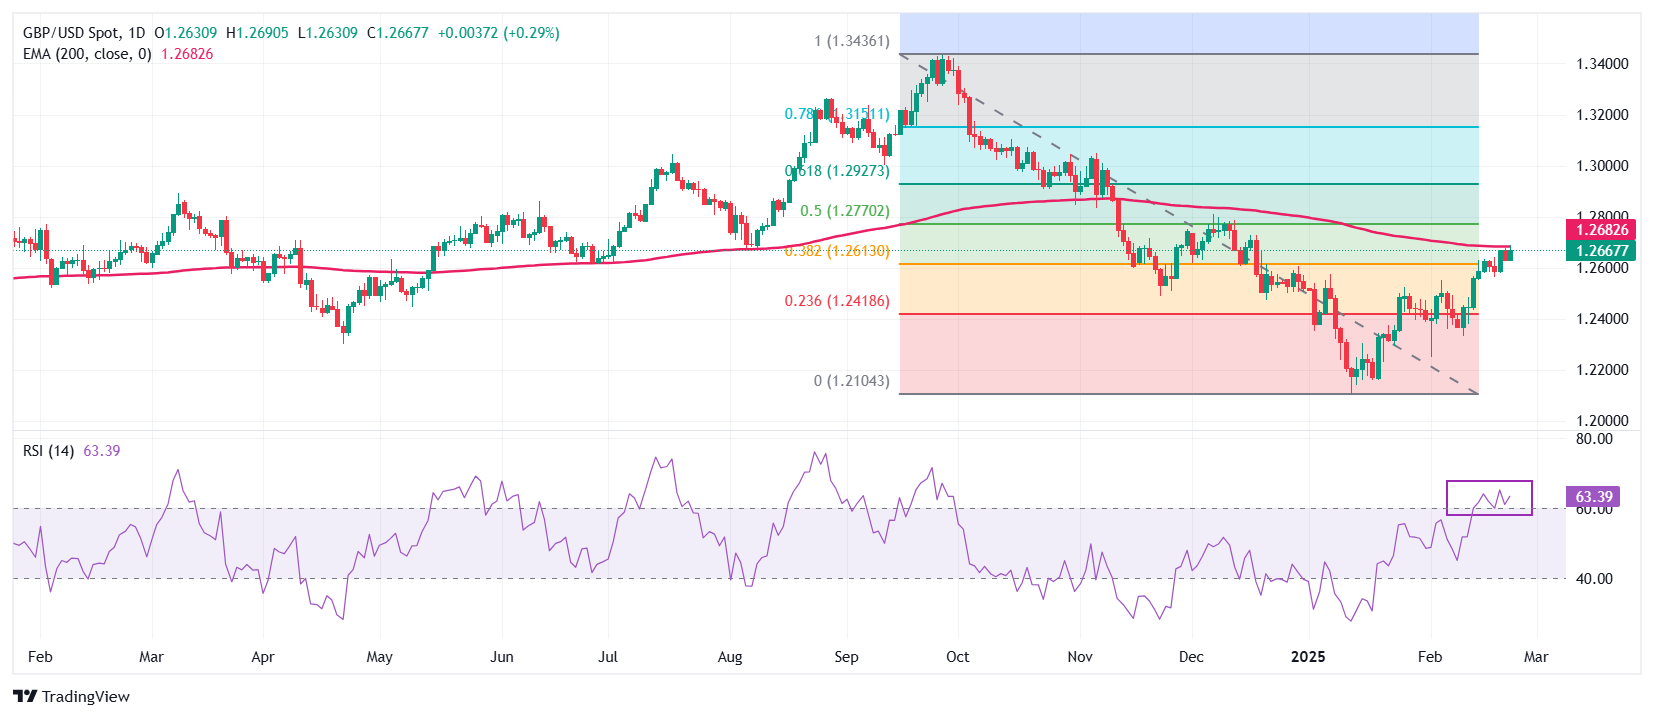Click the 40.00 RSI axis level
This screenshot has width=1654, height=718.
pyautogui.click(x=1594, y=579)
